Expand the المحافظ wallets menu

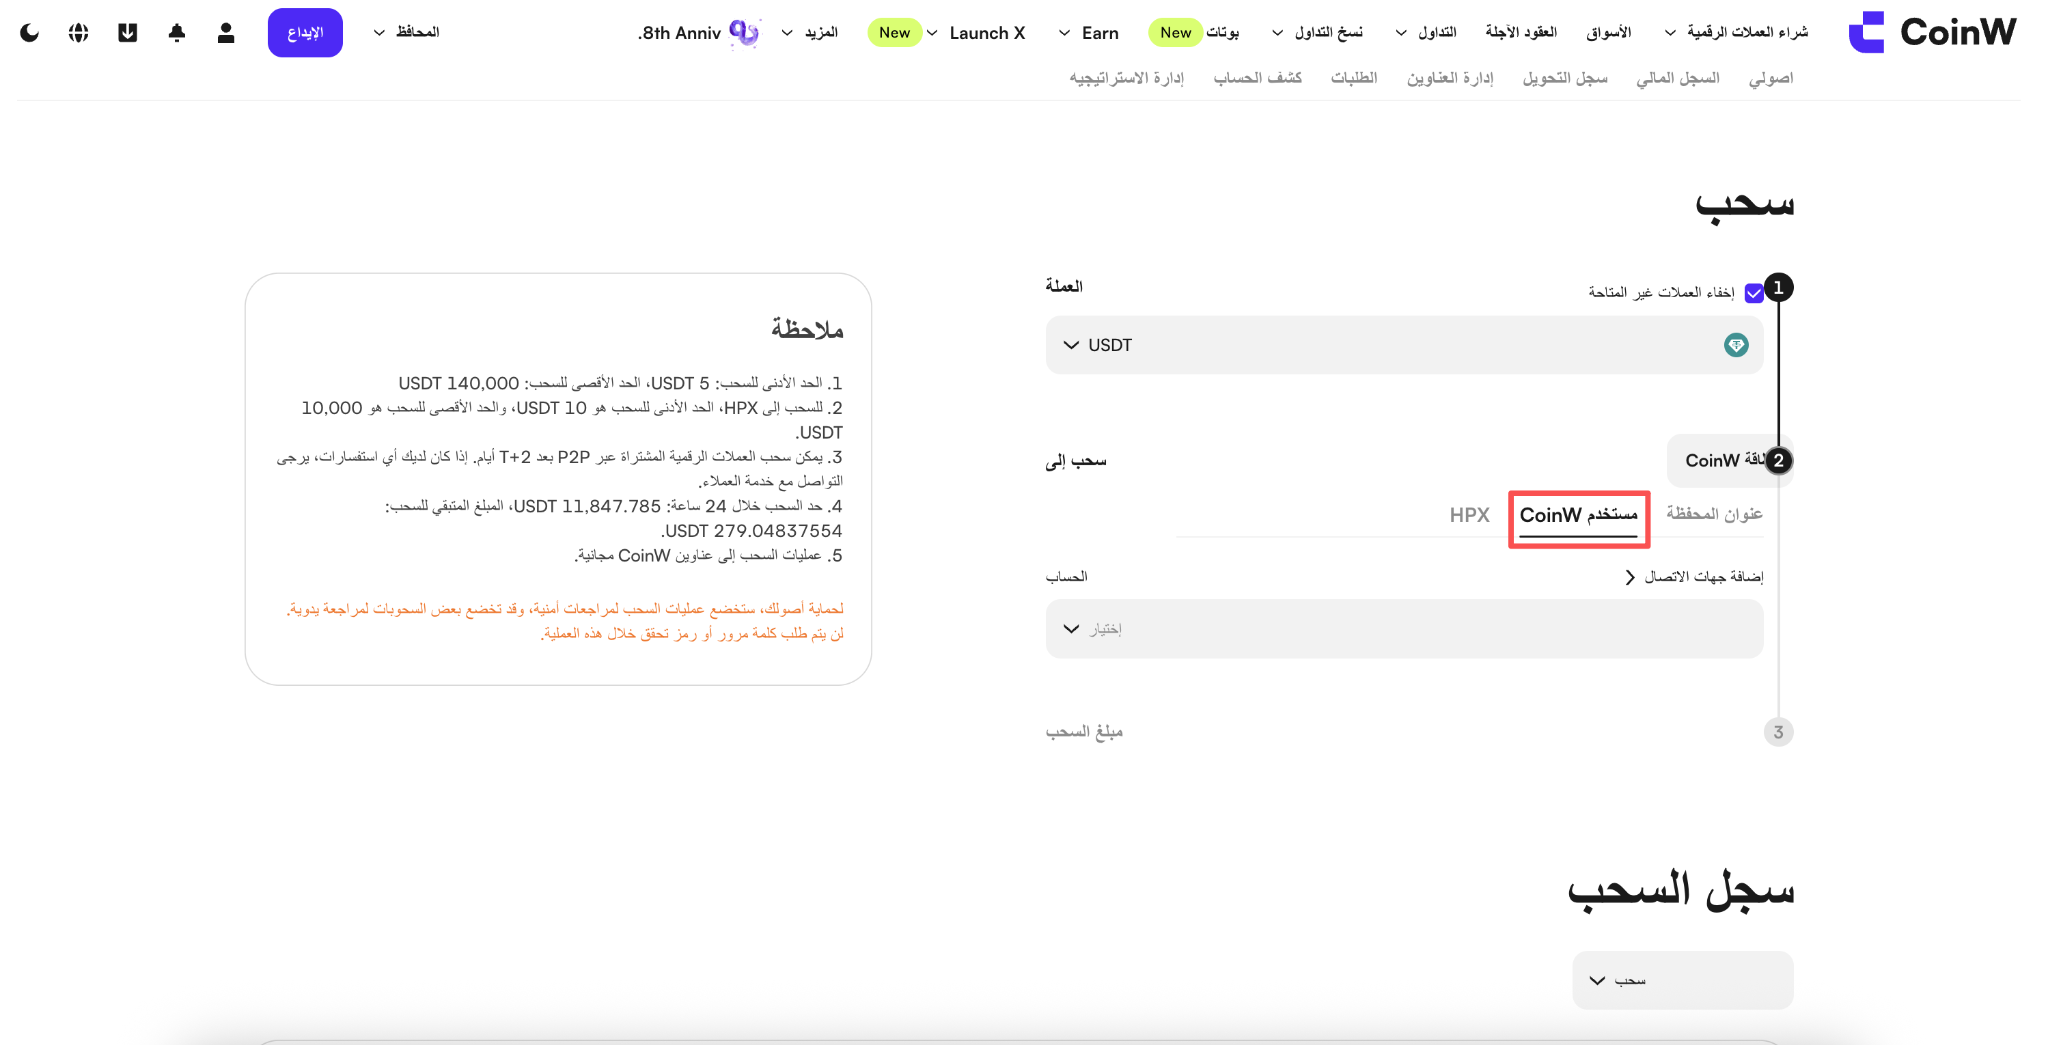[407, 32]
